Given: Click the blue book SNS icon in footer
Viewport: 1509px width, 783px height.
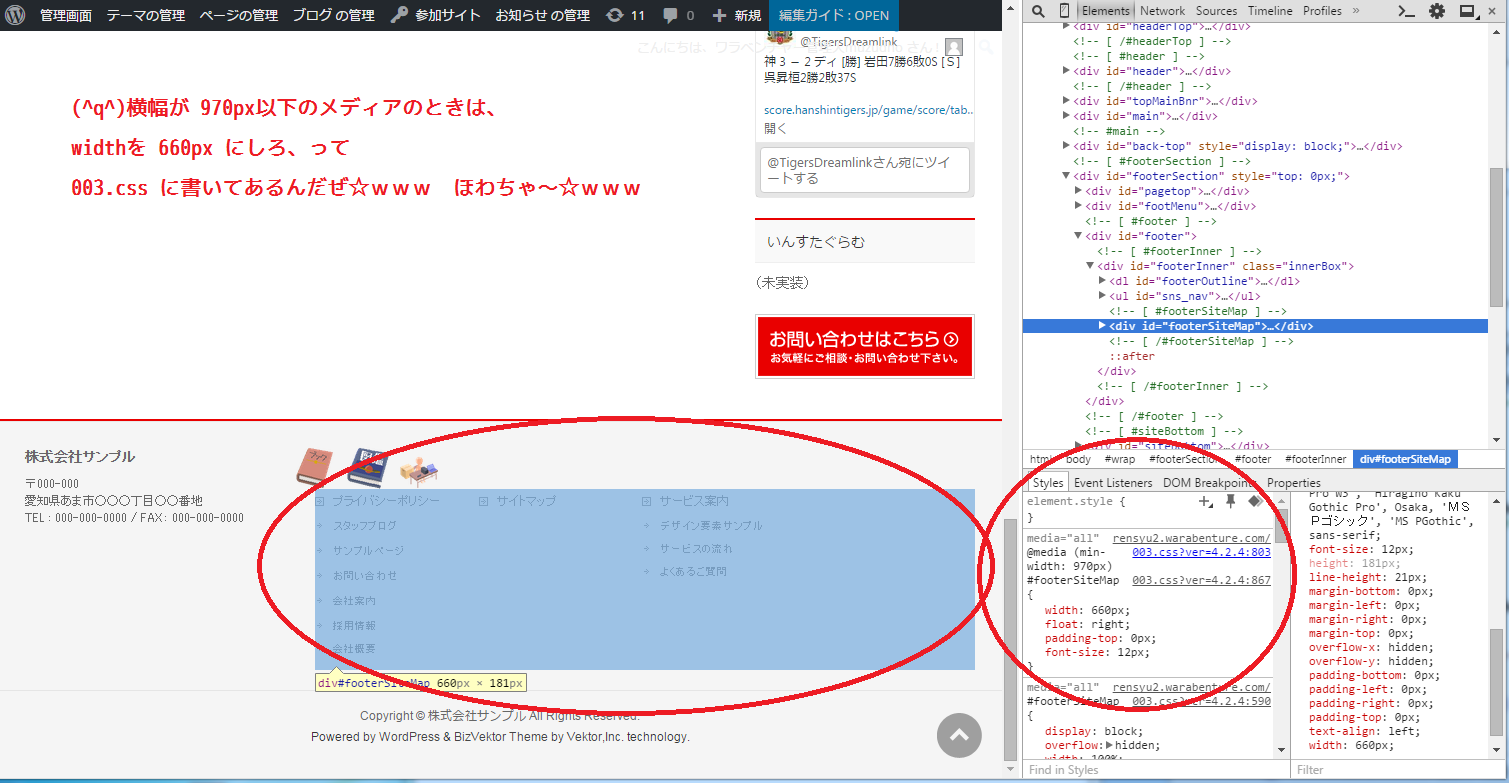Looking at the screenshot, I should tap(368, 466).
